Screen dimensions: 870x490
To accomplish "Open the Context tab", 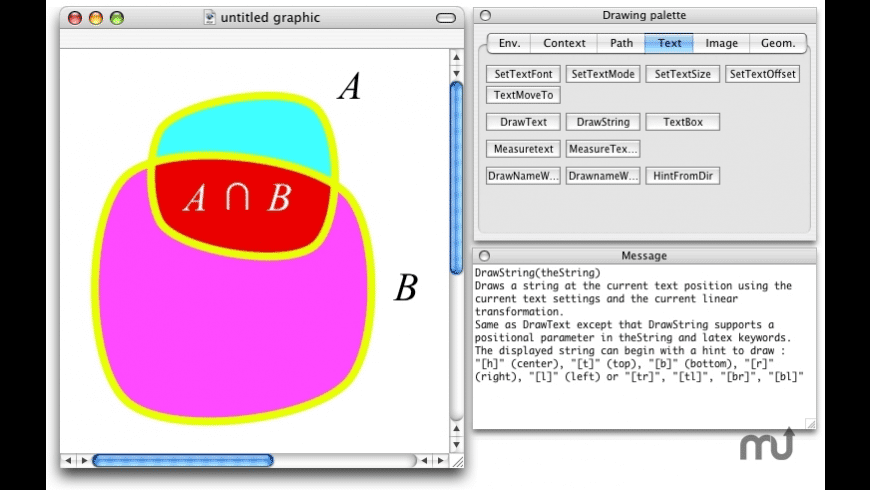I will coord(564,43).
